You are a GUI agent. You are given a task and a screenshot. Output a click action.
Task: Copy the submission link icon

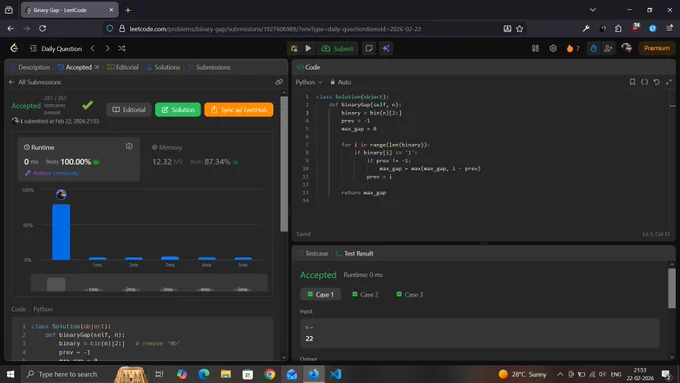(x=279, y=82)
